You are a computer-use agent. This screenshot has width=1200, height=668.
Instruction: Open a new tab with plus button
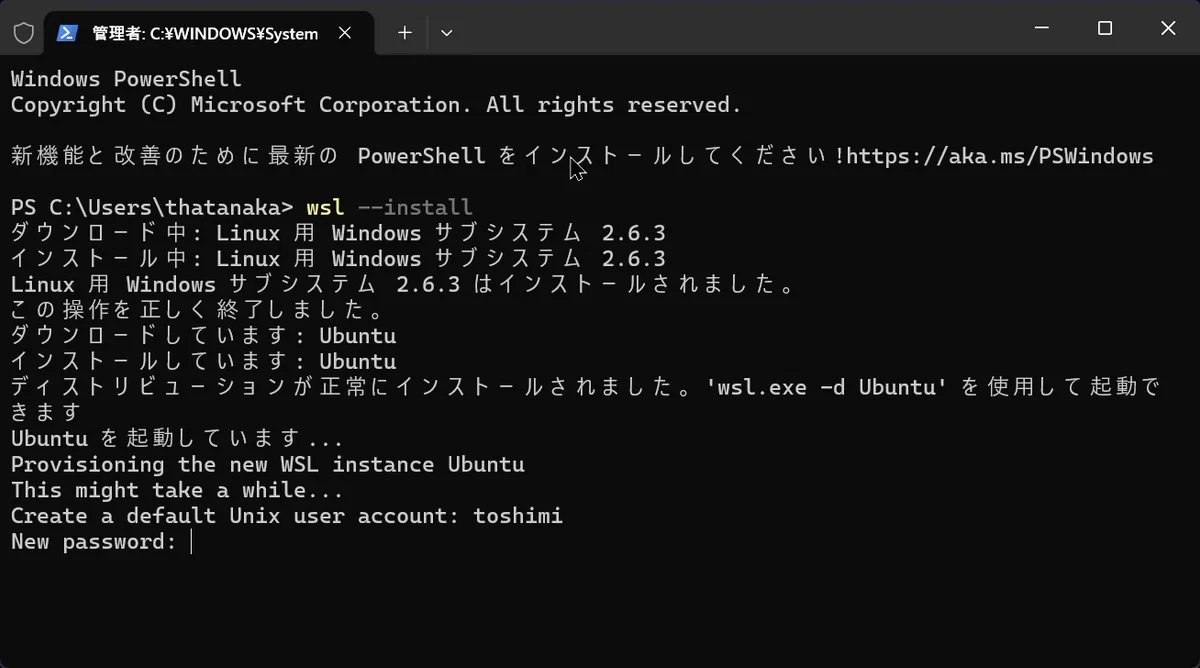pos(404,33)
